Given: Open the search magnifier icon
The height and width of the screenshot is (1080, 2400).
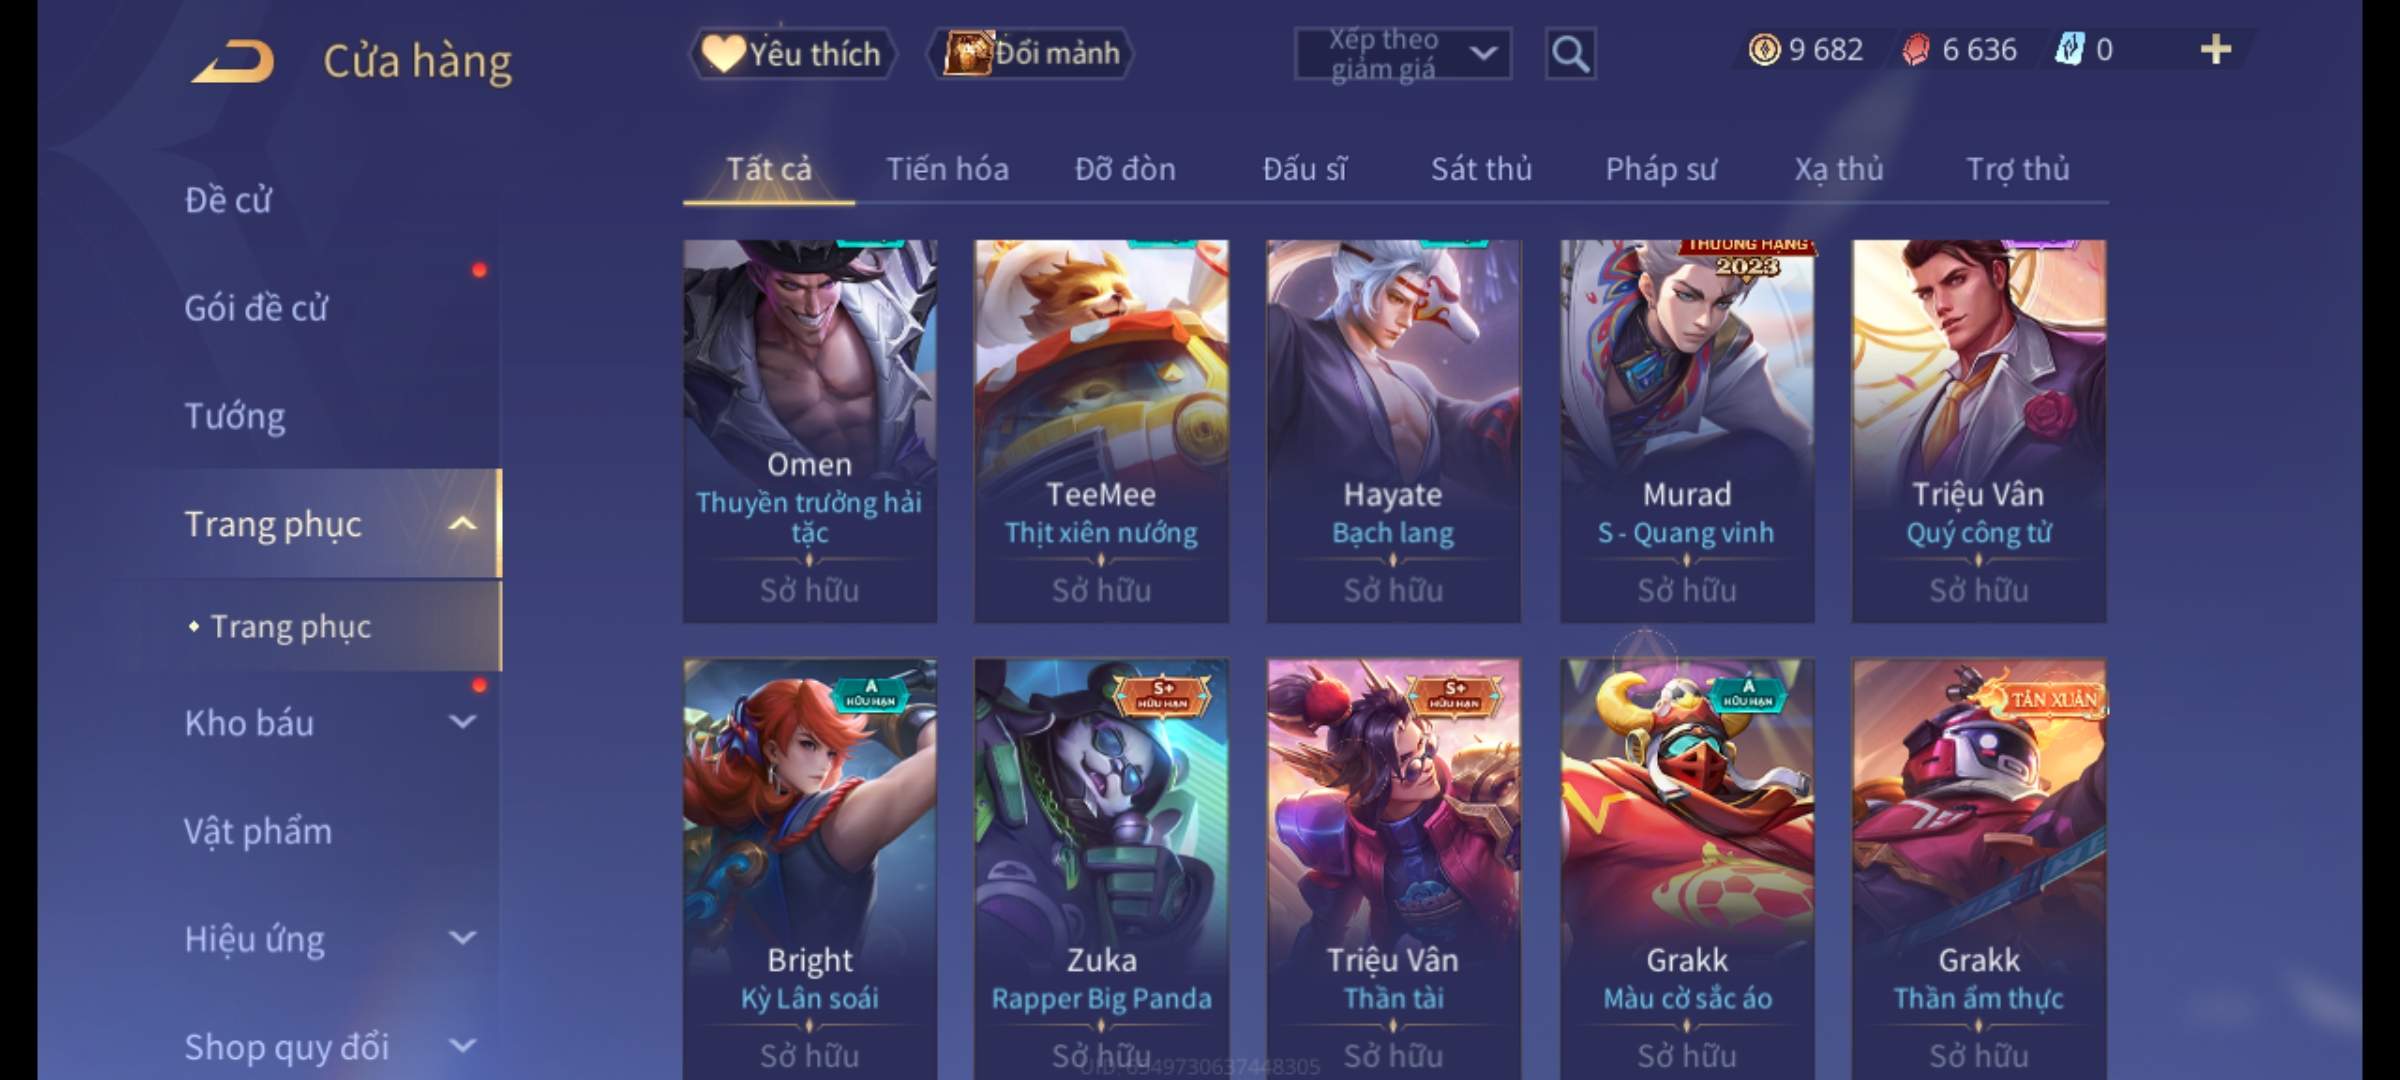Looking at the screenshot, I should (1570, 53).
